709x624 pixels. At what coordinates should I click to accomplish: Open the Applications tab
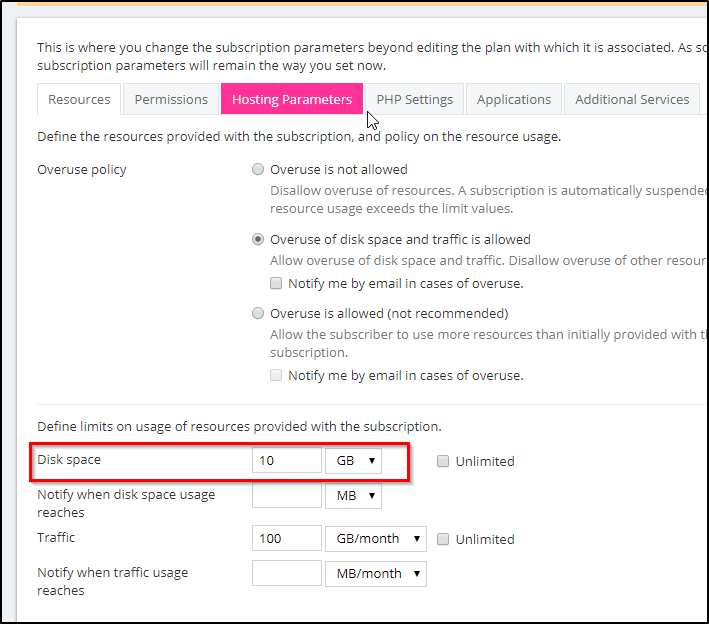514,99
